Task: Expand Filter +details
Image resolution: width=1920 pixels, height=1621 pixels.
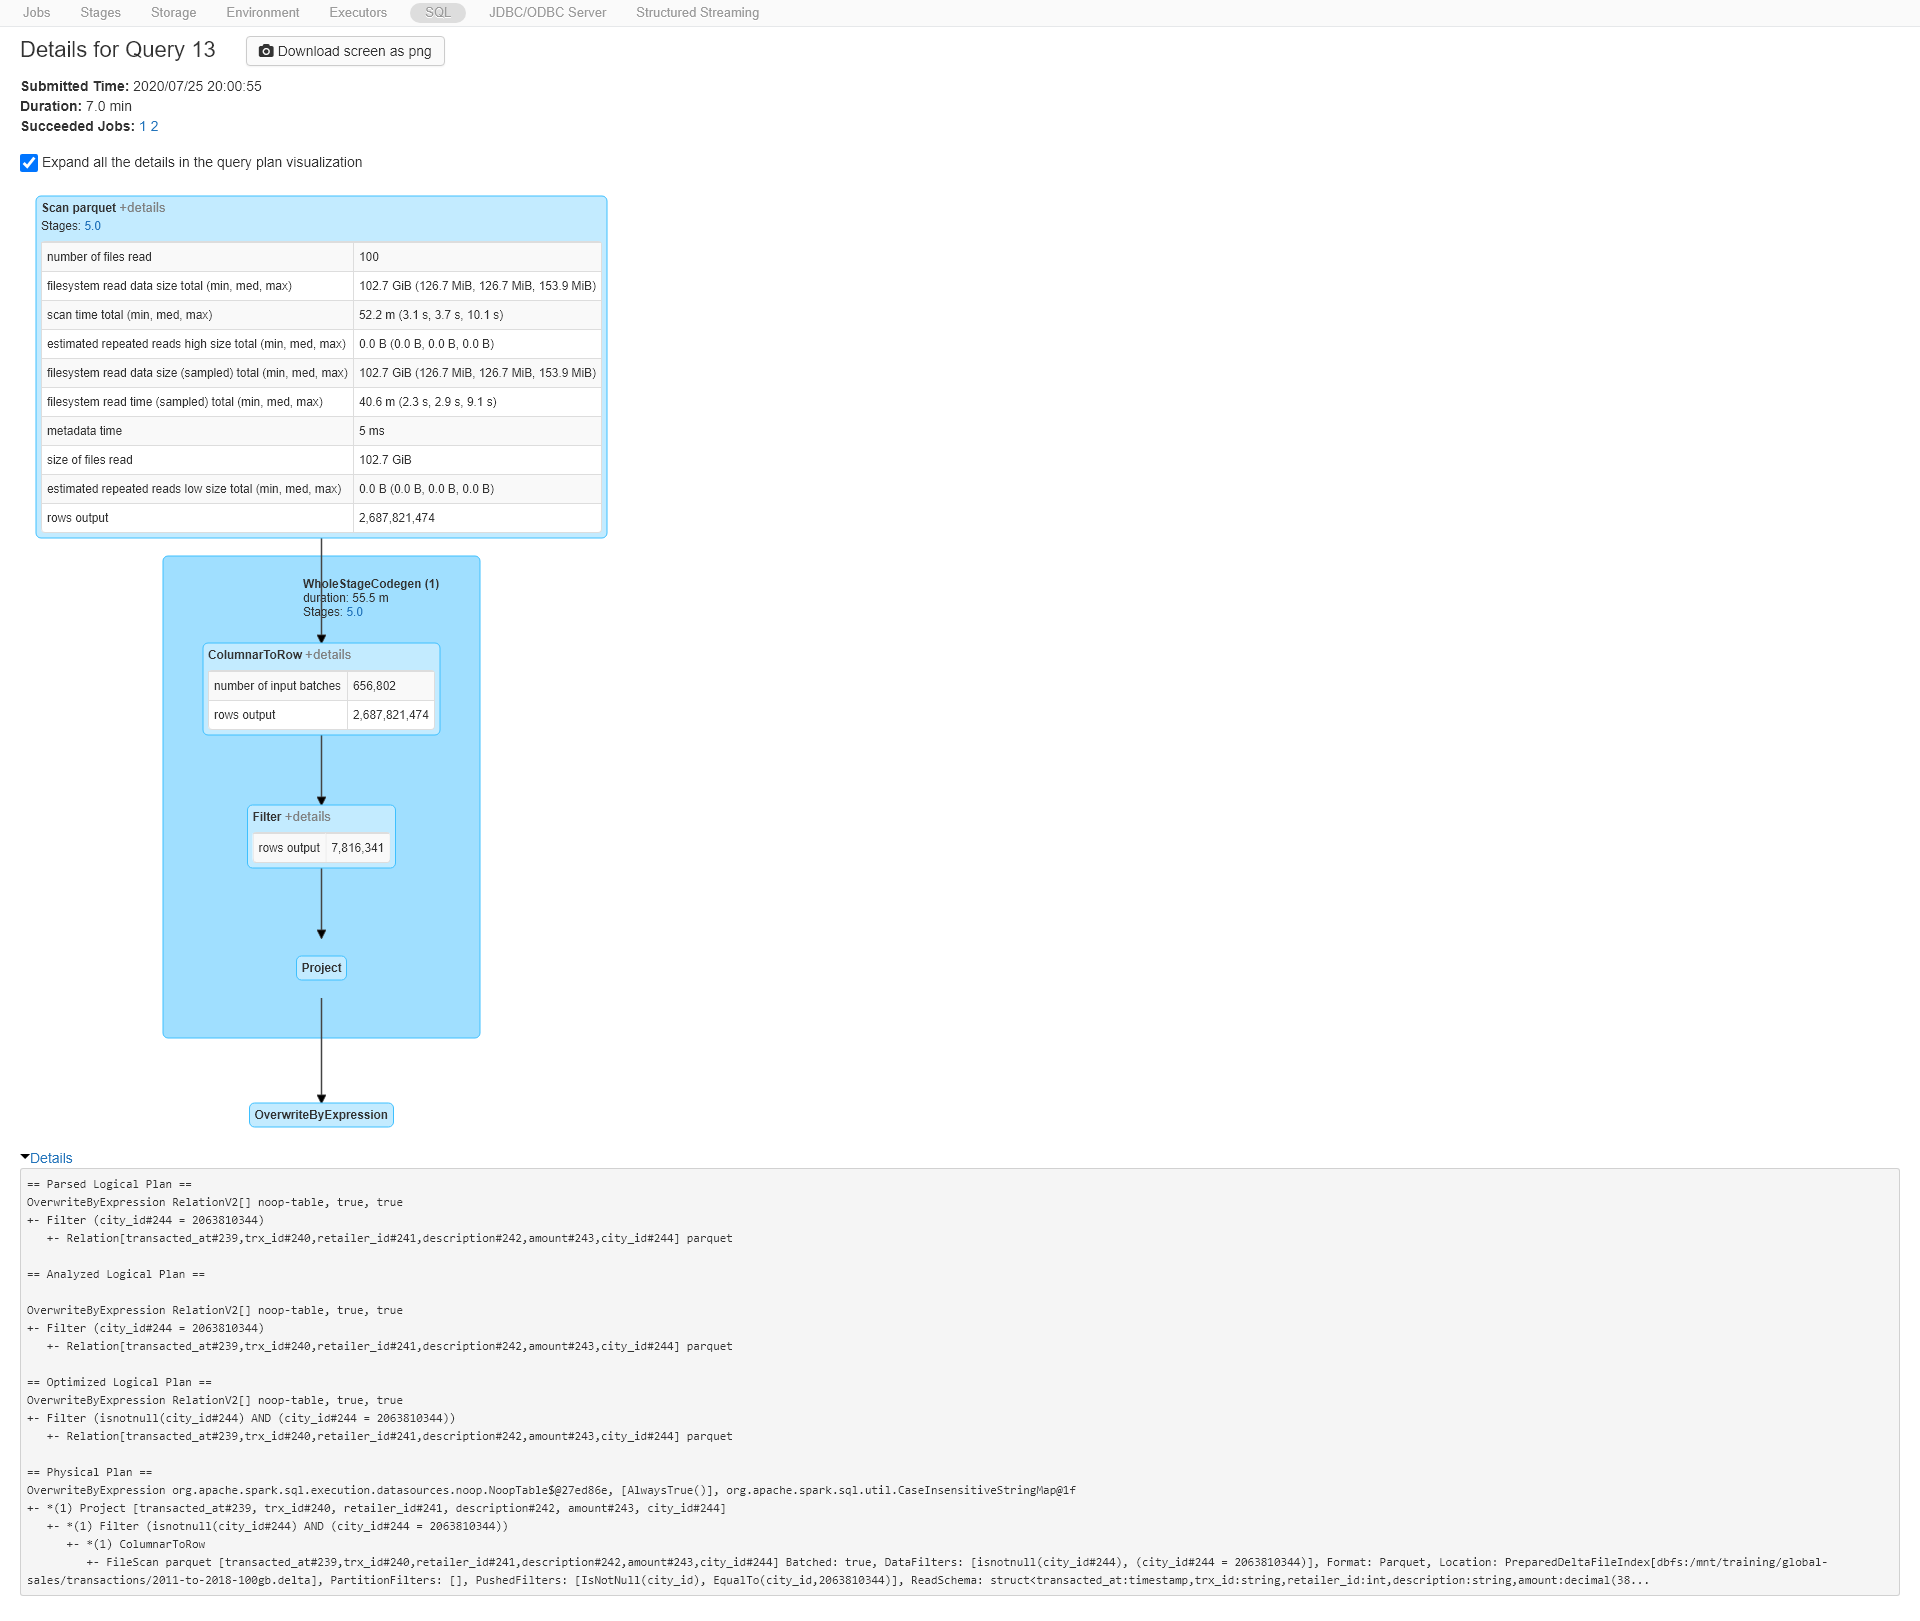Action: (x=308, y=817)
